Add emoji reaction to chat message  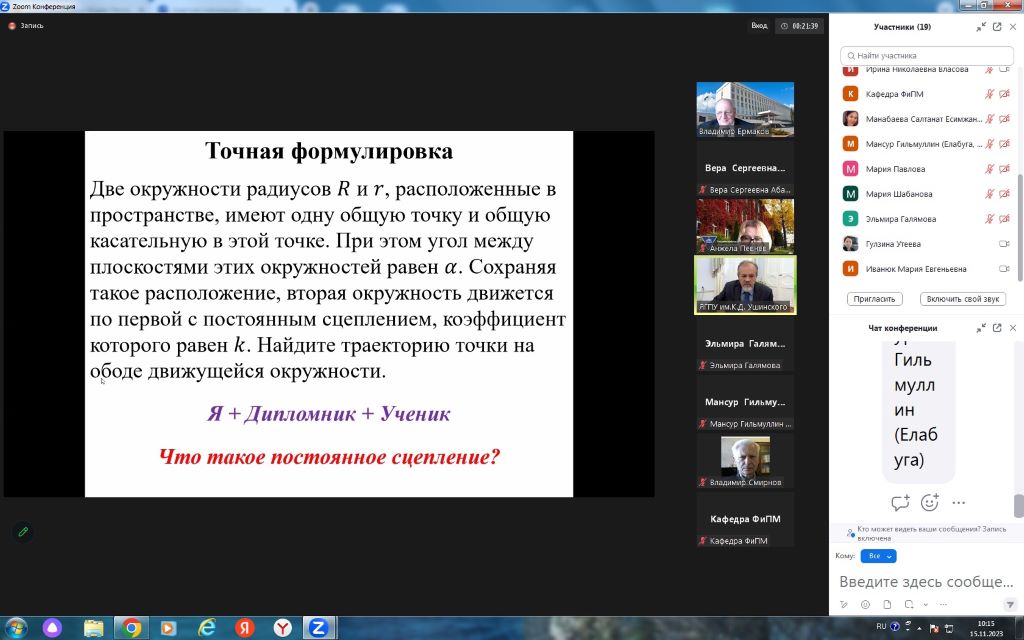pos(930,503)
